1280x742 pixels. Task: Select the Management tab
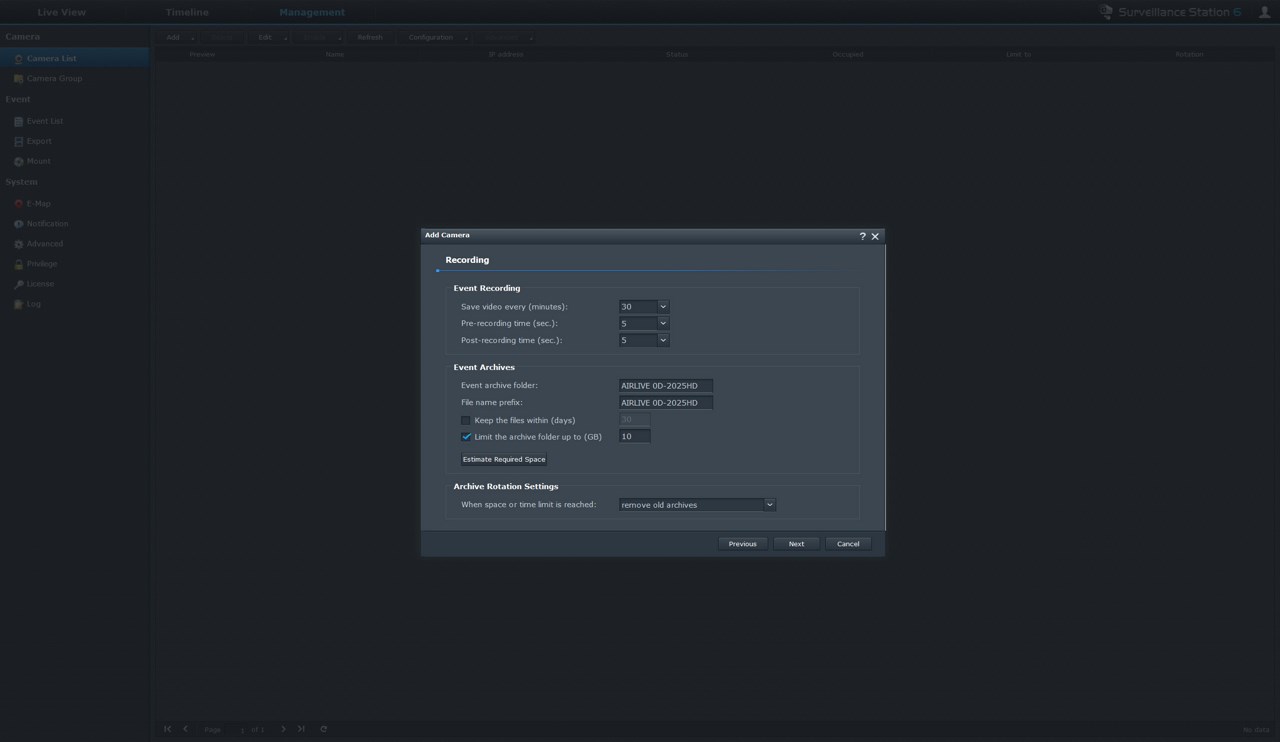[x=312, y=12]
